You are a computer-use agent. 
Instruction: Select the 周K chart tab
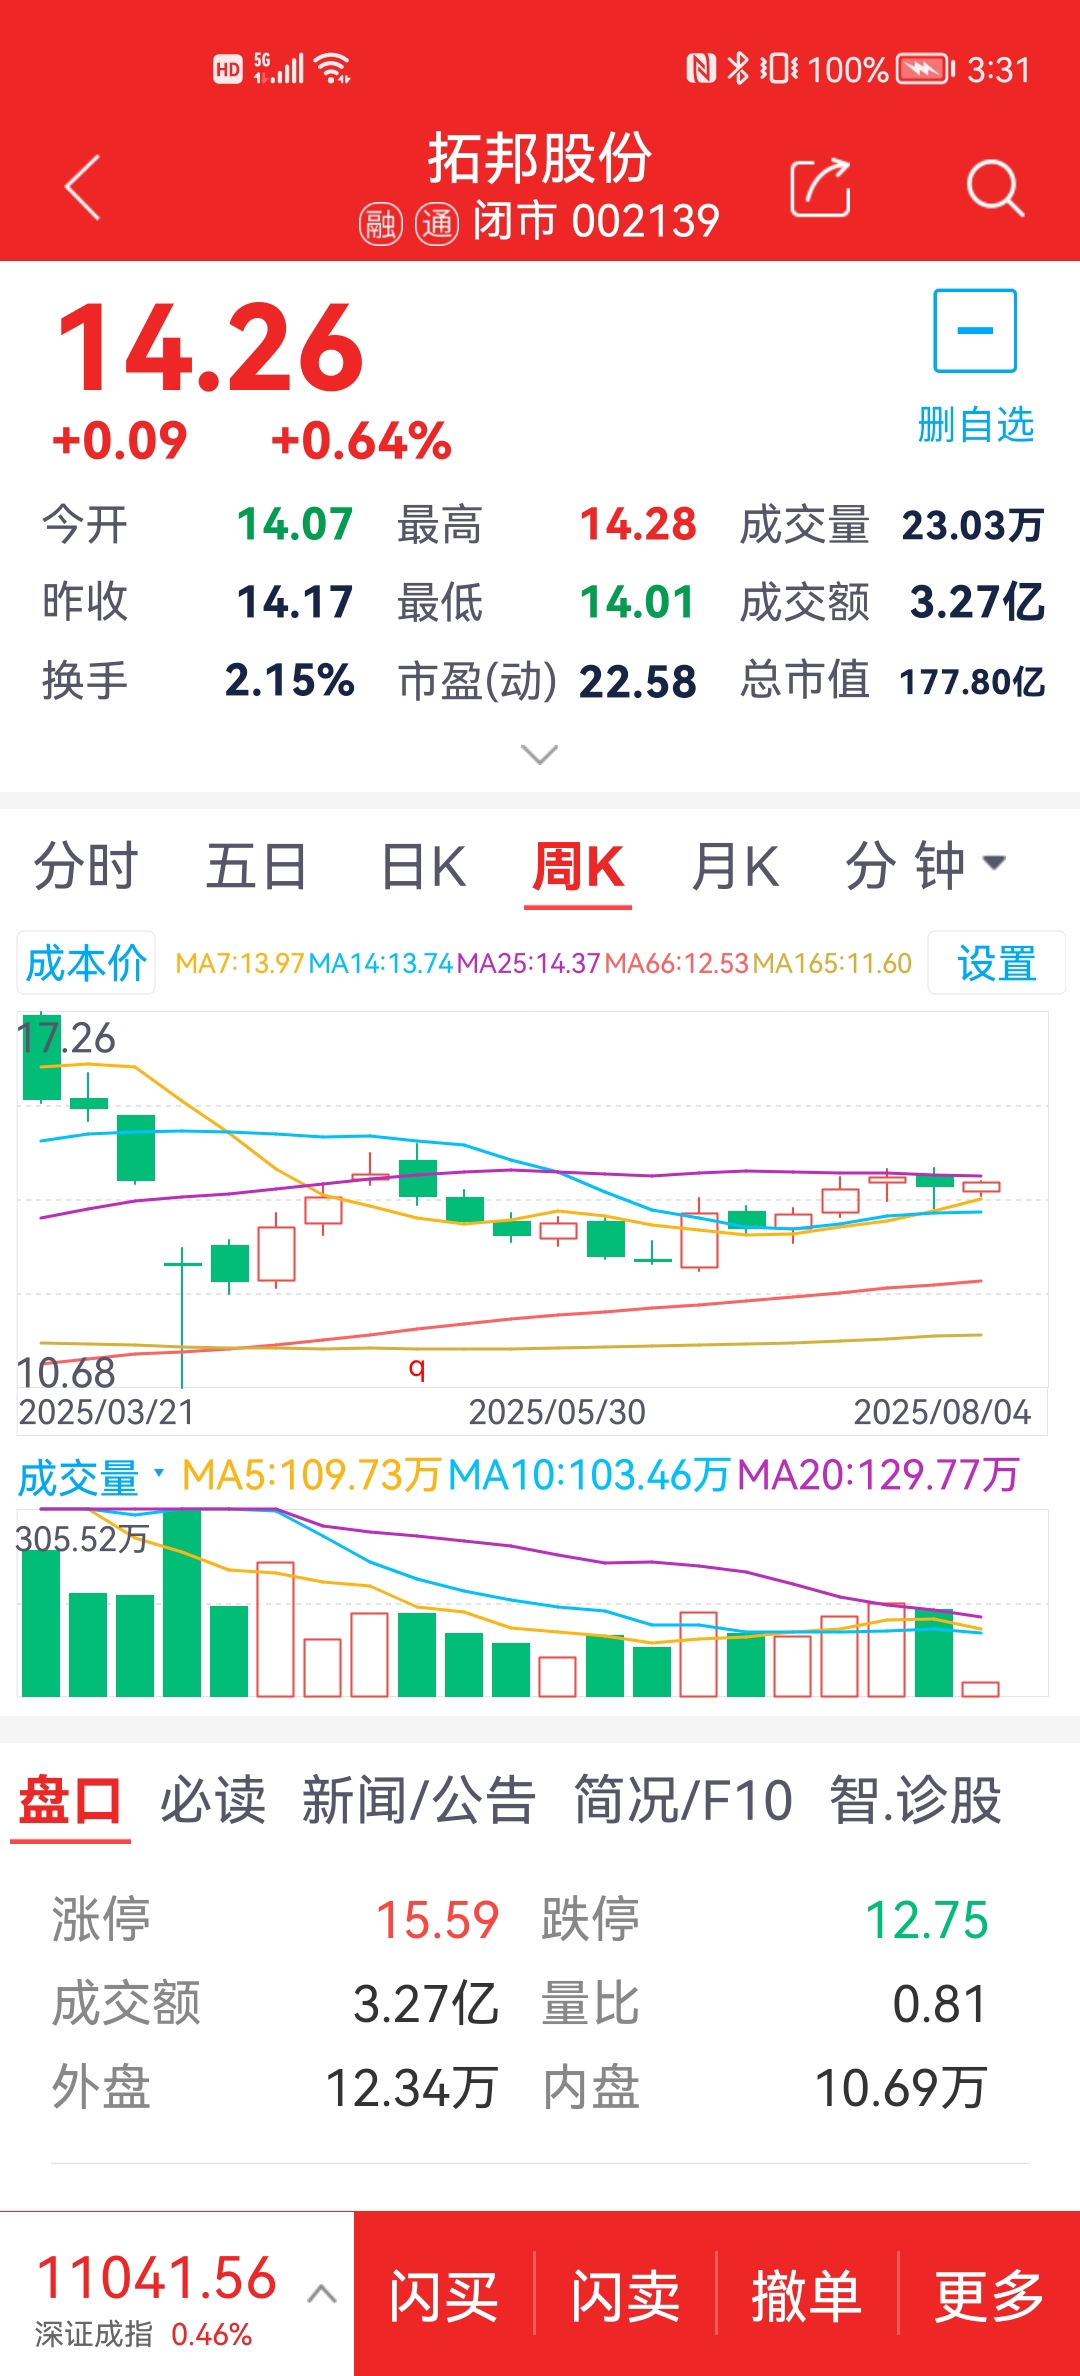tap(578, 866)
